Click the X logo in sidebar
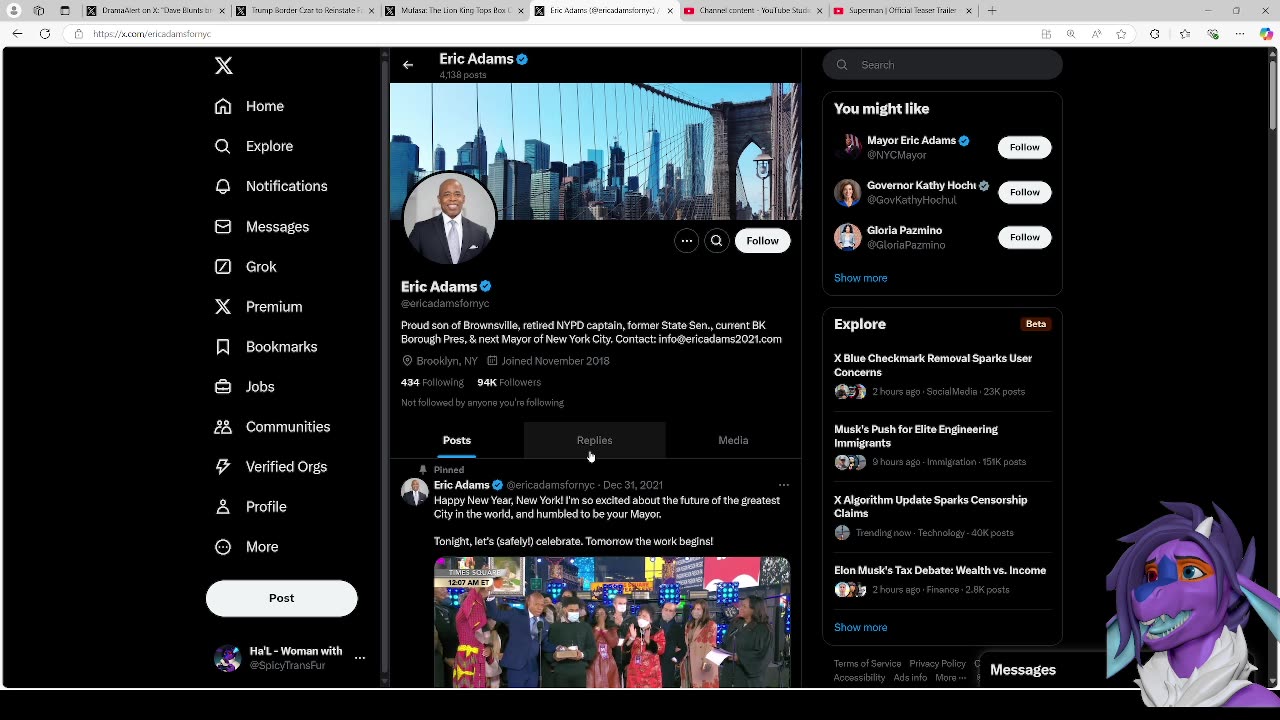Screen dimensions: 1280x720 pos(223,66)
